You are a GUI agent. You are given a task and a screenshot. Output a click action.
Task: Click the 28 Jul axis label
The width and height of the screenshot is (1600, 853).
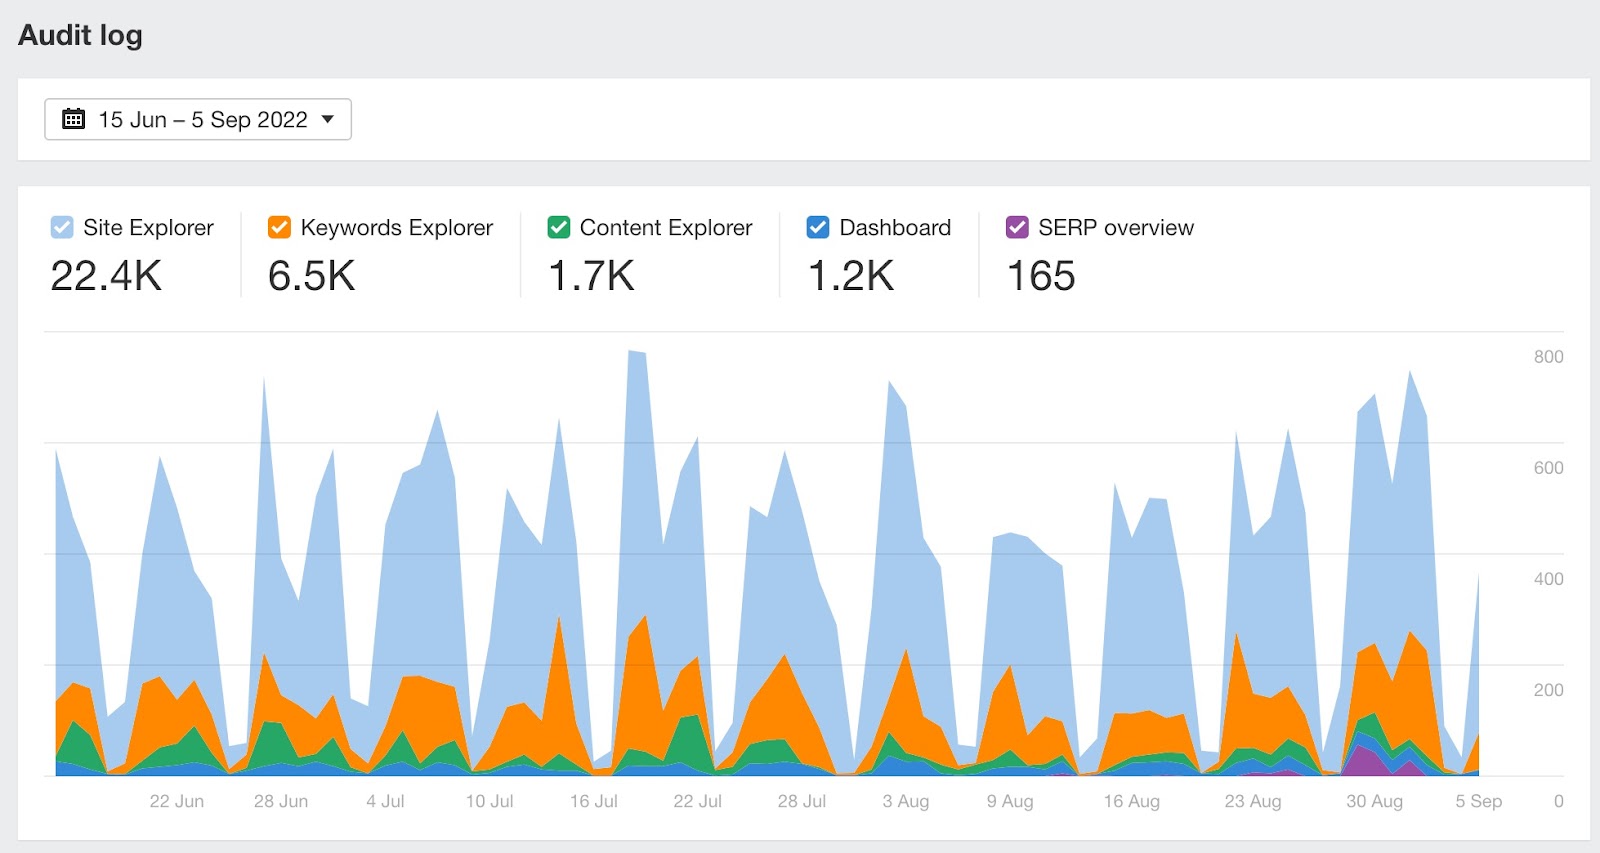[802, 801]
